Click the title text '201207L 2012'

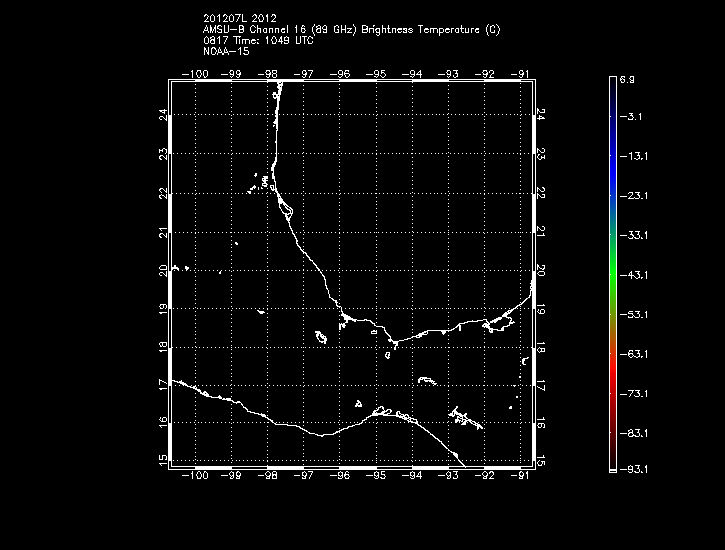[x=235, y=18]
